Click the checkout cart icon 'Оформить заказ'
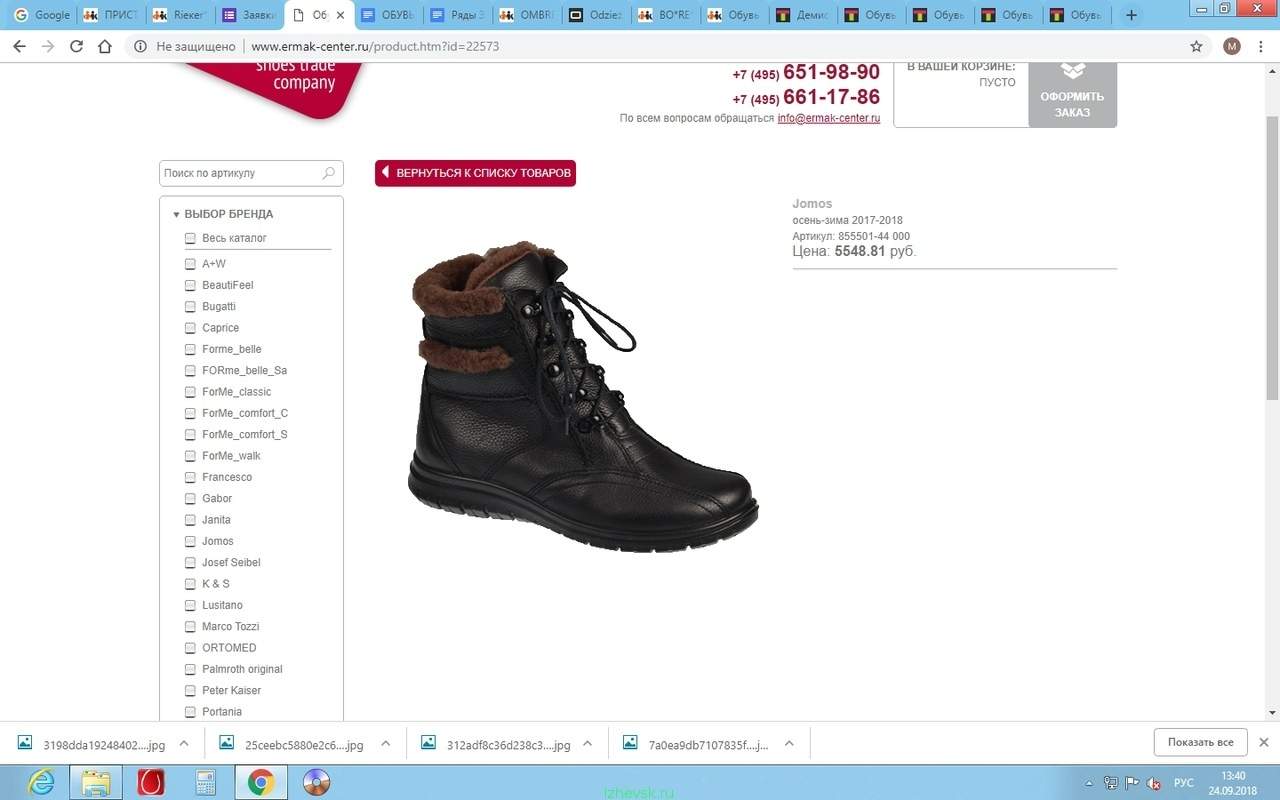 pyautogui.click(x=1072, y=95)
